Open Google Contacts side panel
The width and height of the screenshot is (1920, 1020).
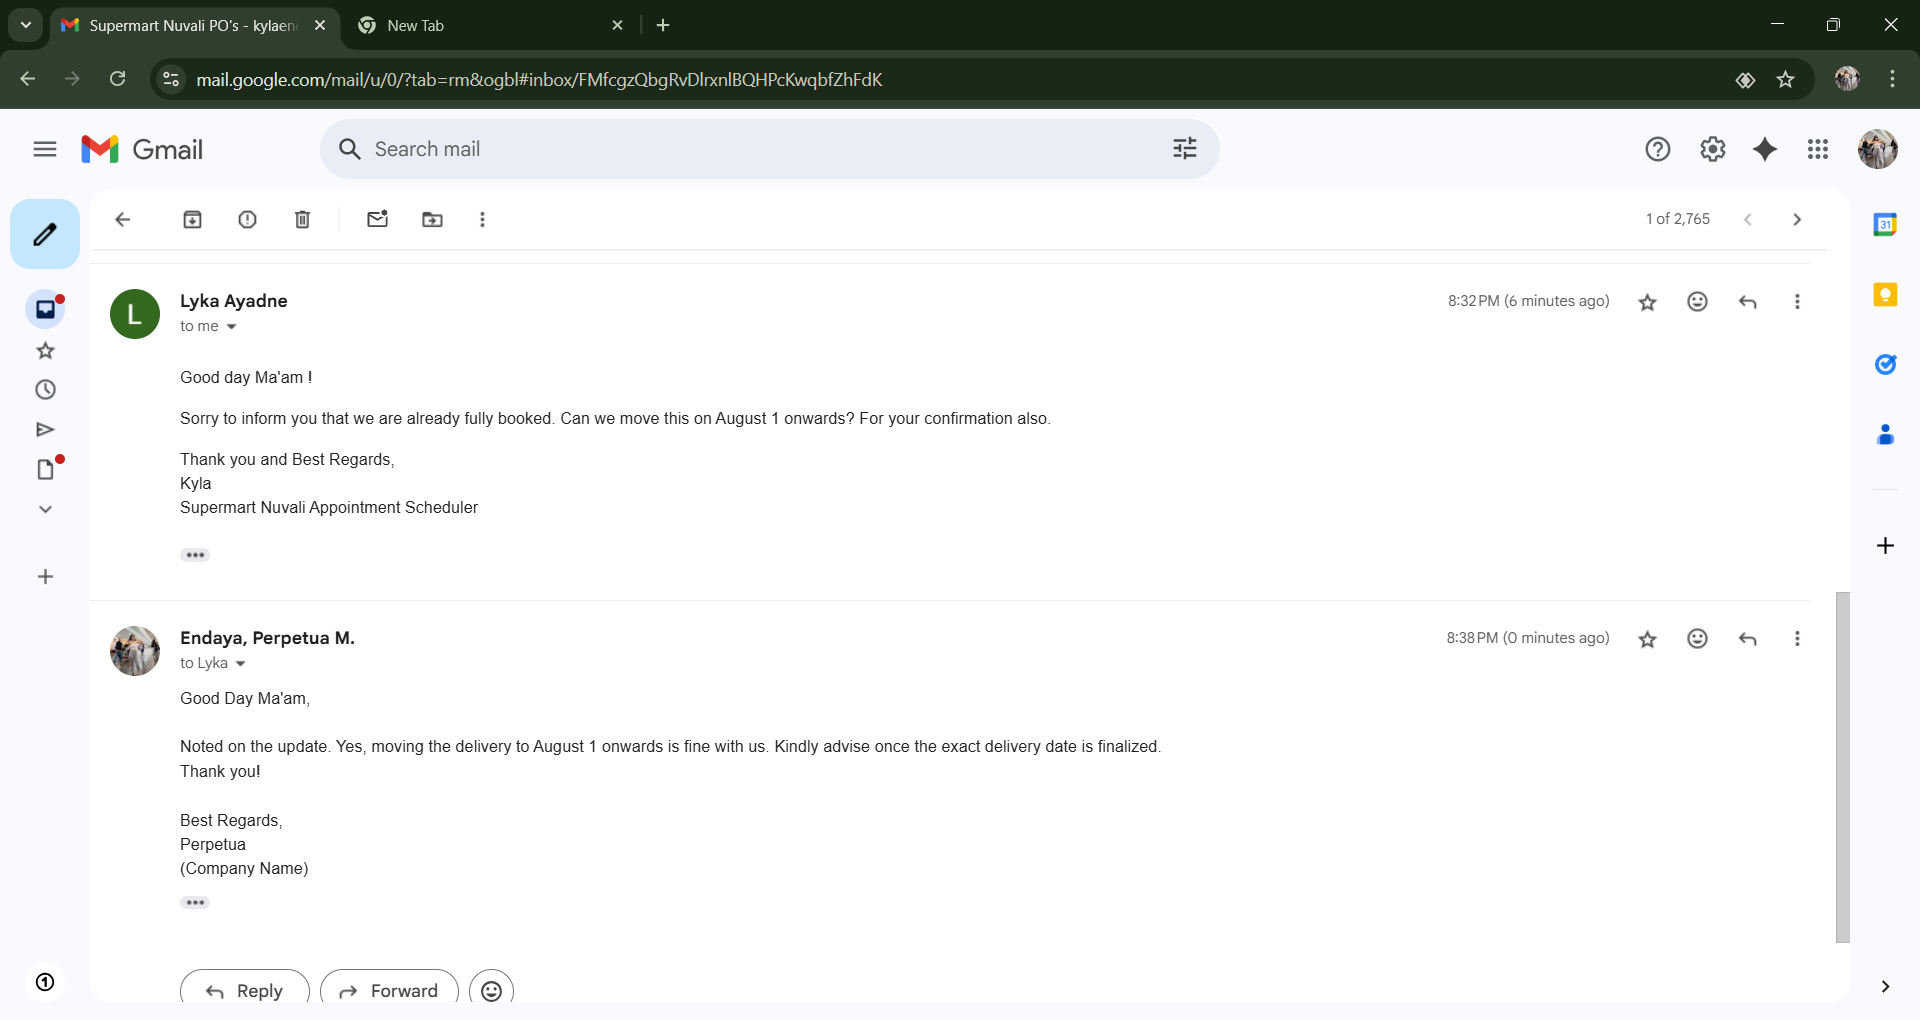click(1885, 435)
